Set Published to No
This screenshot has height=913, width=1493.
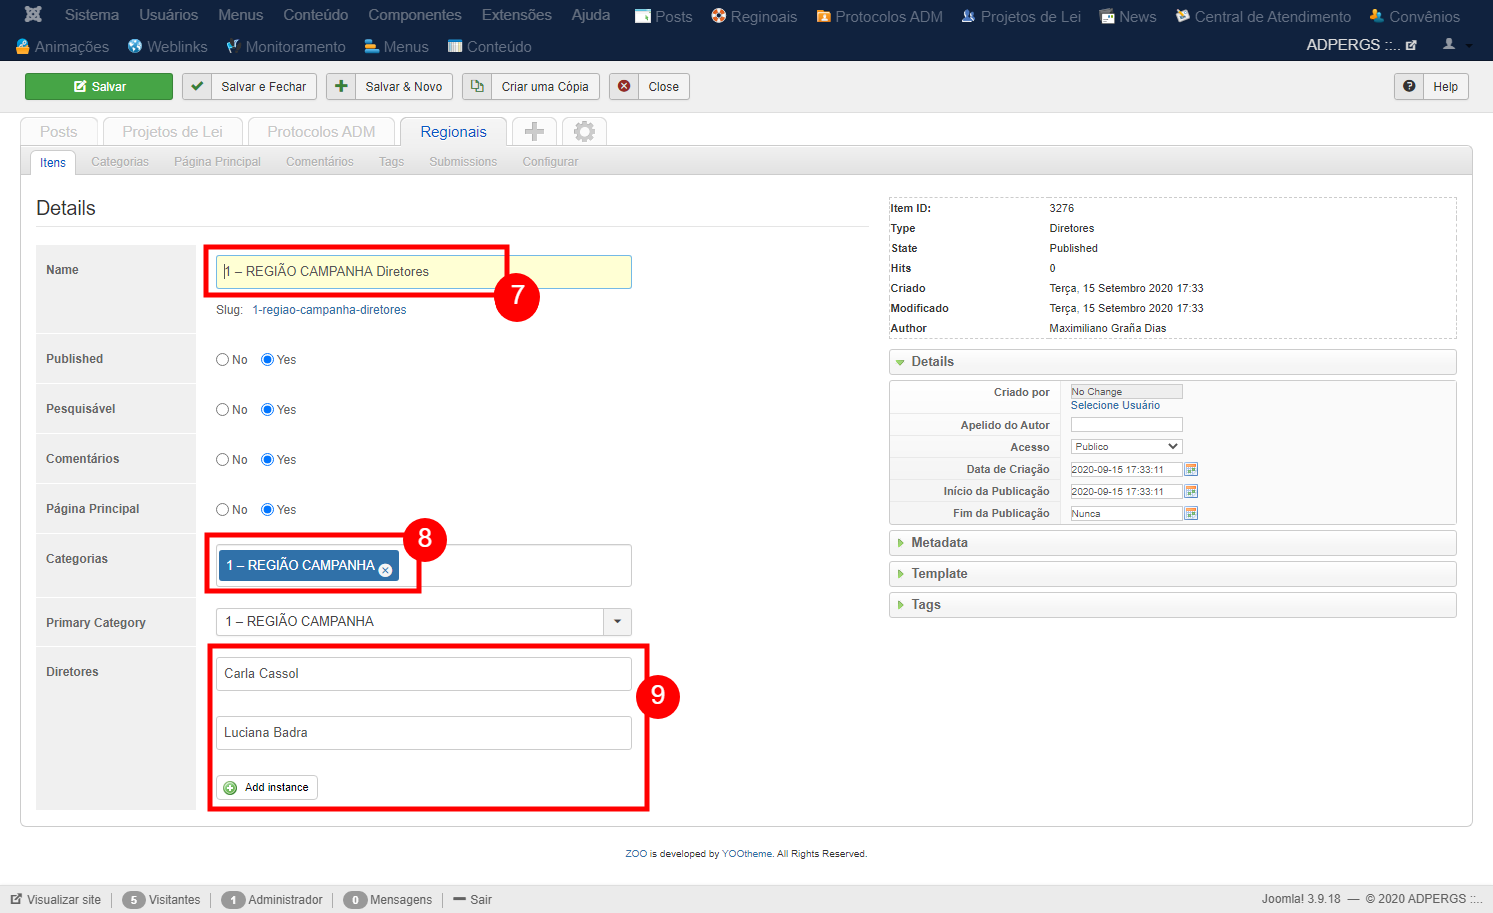pos(223,360)
